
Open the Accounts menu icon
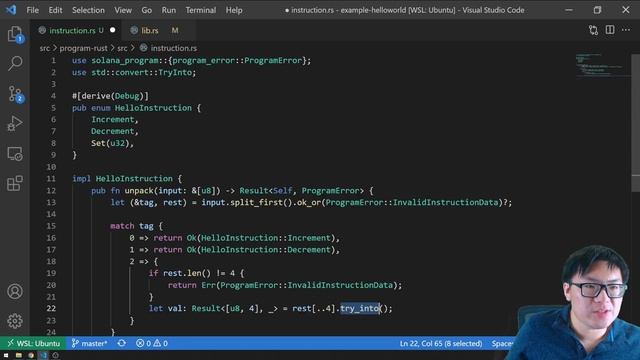click(x=15, y=291)
